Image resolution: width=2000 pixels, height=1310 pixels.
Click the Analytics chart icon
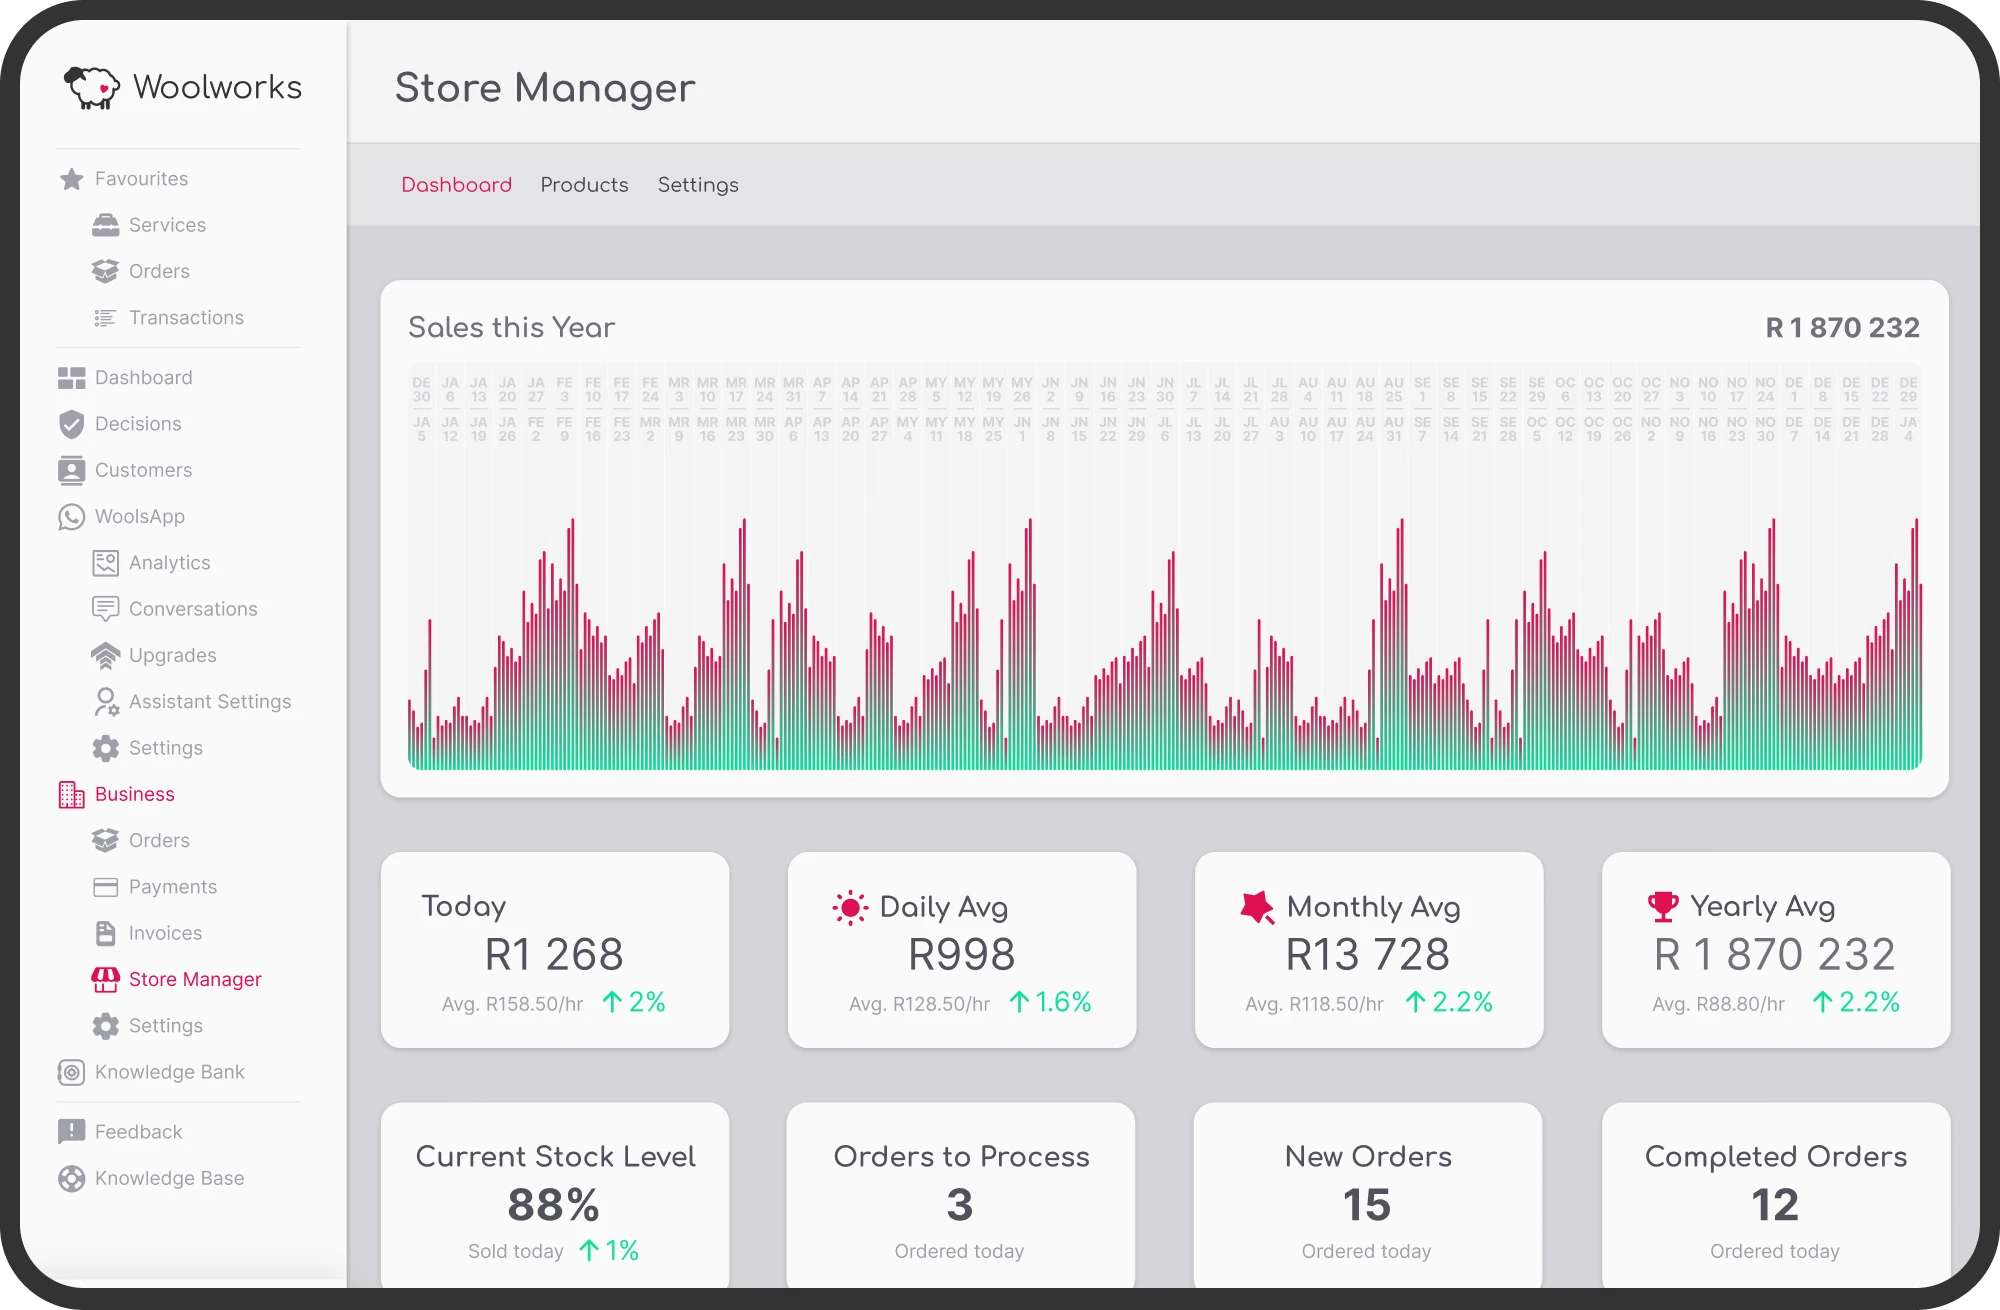click(105, 562)
